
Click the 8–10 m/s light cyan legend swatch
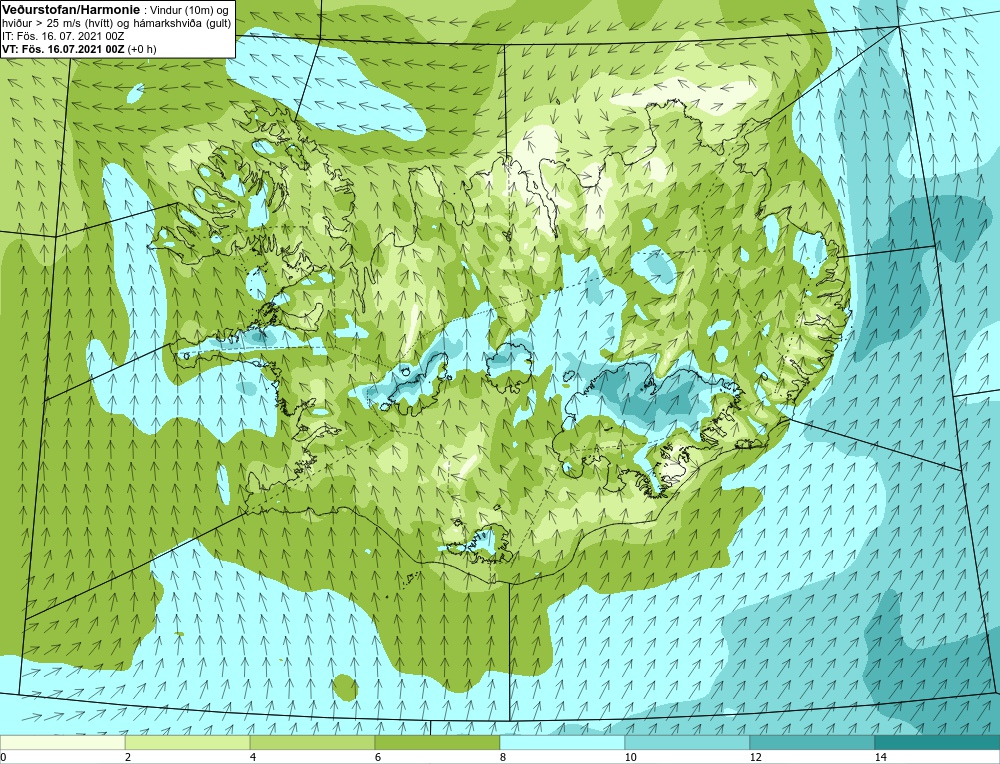point(562,742)
